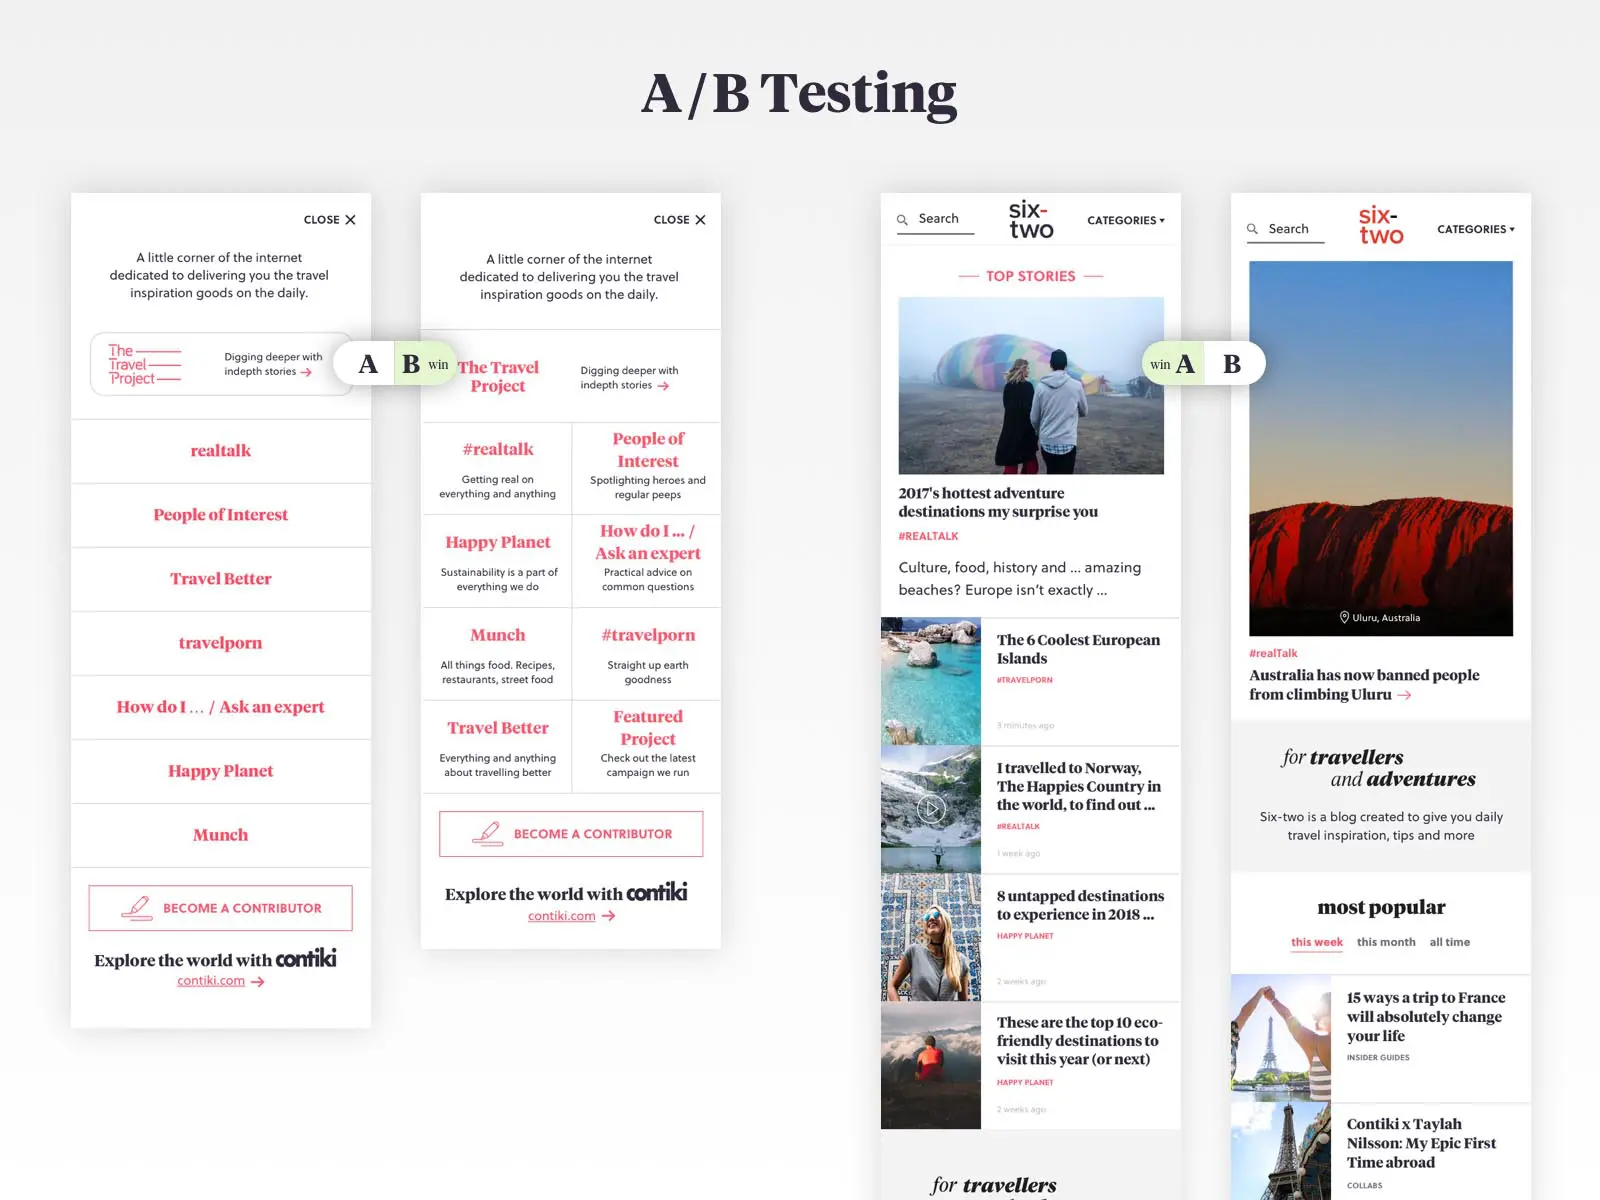Click arrow after 'from climbing Uluru' headline
The height and width of the screenshot is (1200, 1600).
pos(1404,695)
